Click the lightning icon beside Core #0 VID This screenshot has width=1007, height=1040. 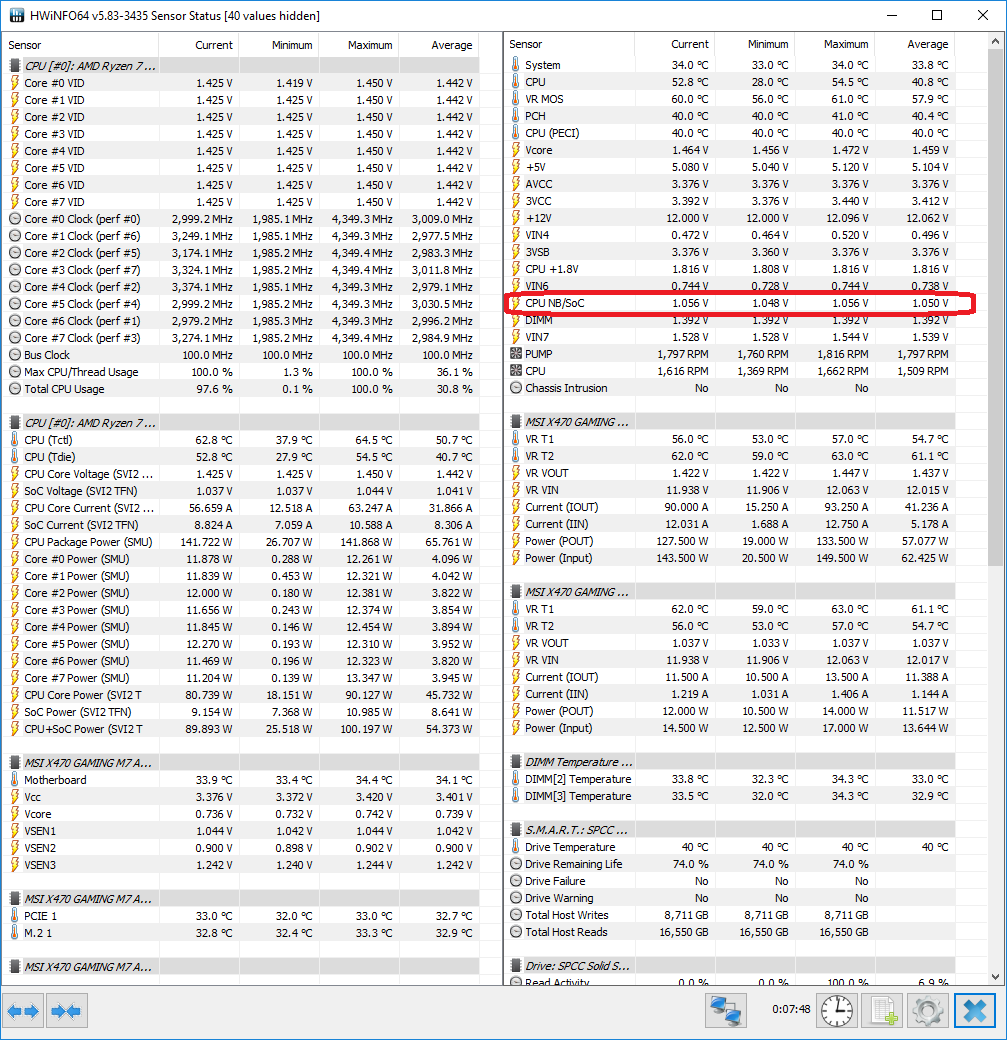click(x=15, y=83)
